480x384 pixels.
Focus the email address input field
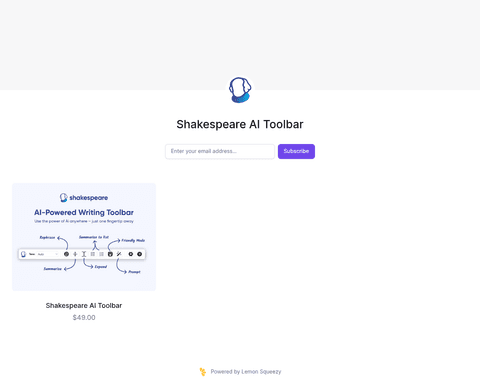tap(220, 151)
